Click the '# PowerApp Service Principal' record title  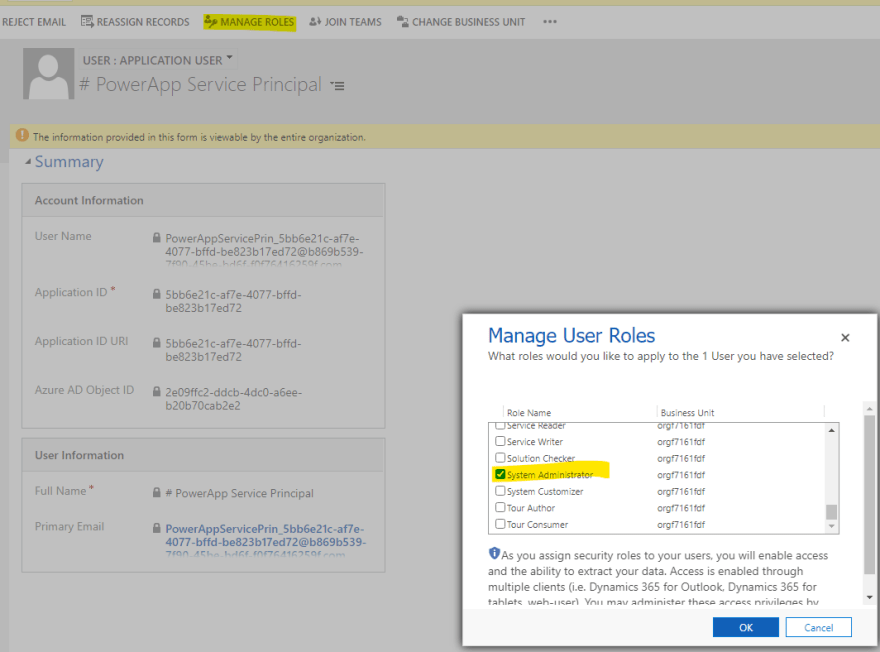(200, 84)
